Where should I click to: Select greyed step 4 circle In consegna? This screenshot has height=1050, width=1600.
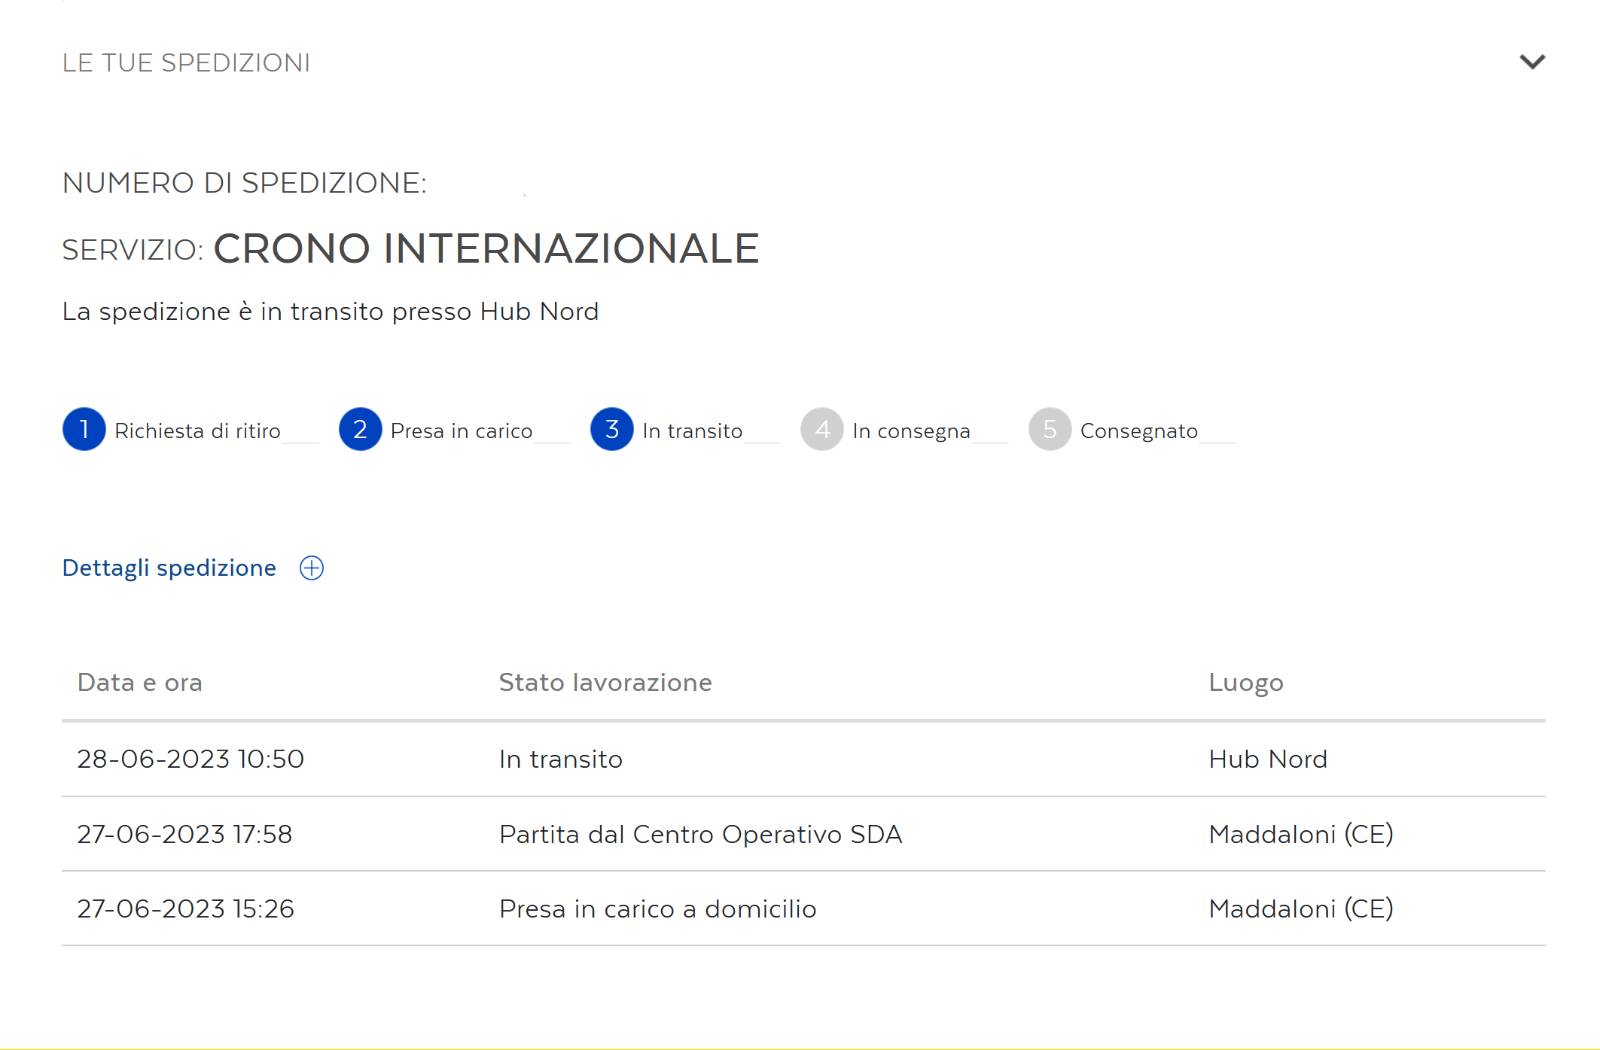822,430
